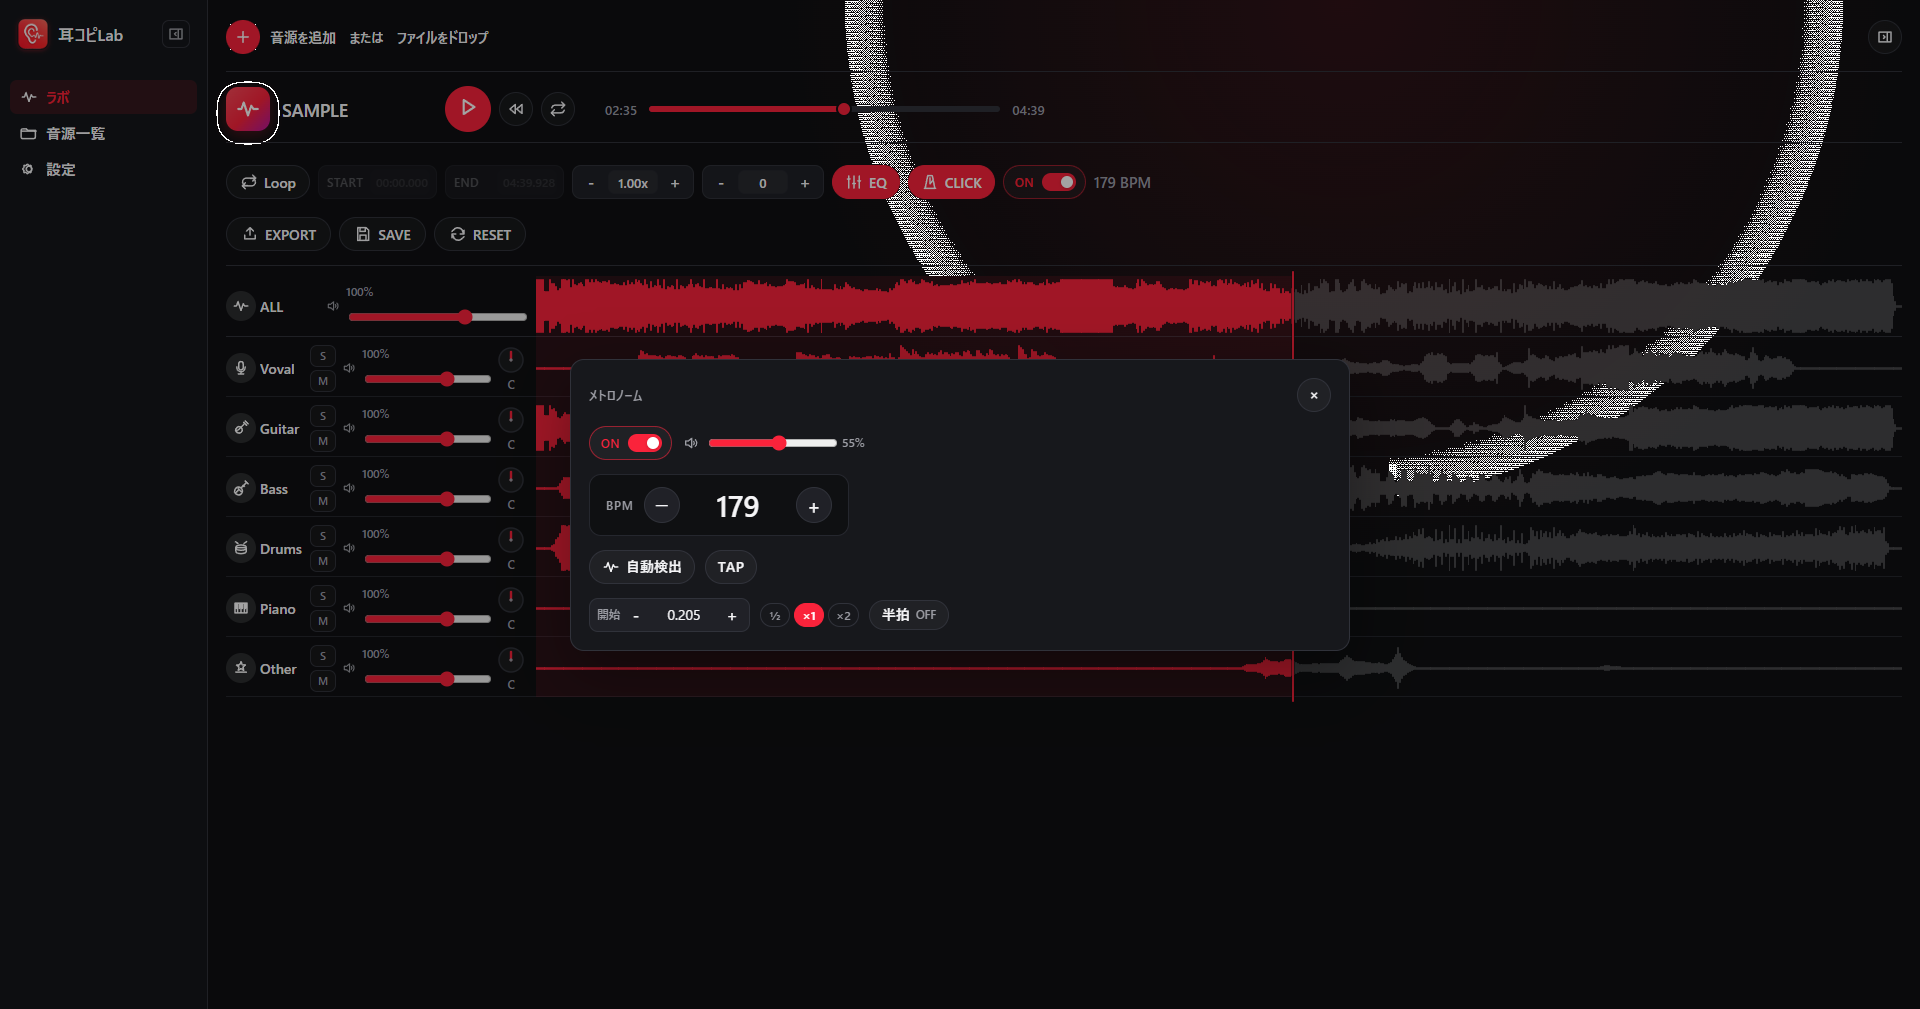This screenshot has height=1009, width=1920.
Task: Open the EQ panel
Action: coord(866,183)
